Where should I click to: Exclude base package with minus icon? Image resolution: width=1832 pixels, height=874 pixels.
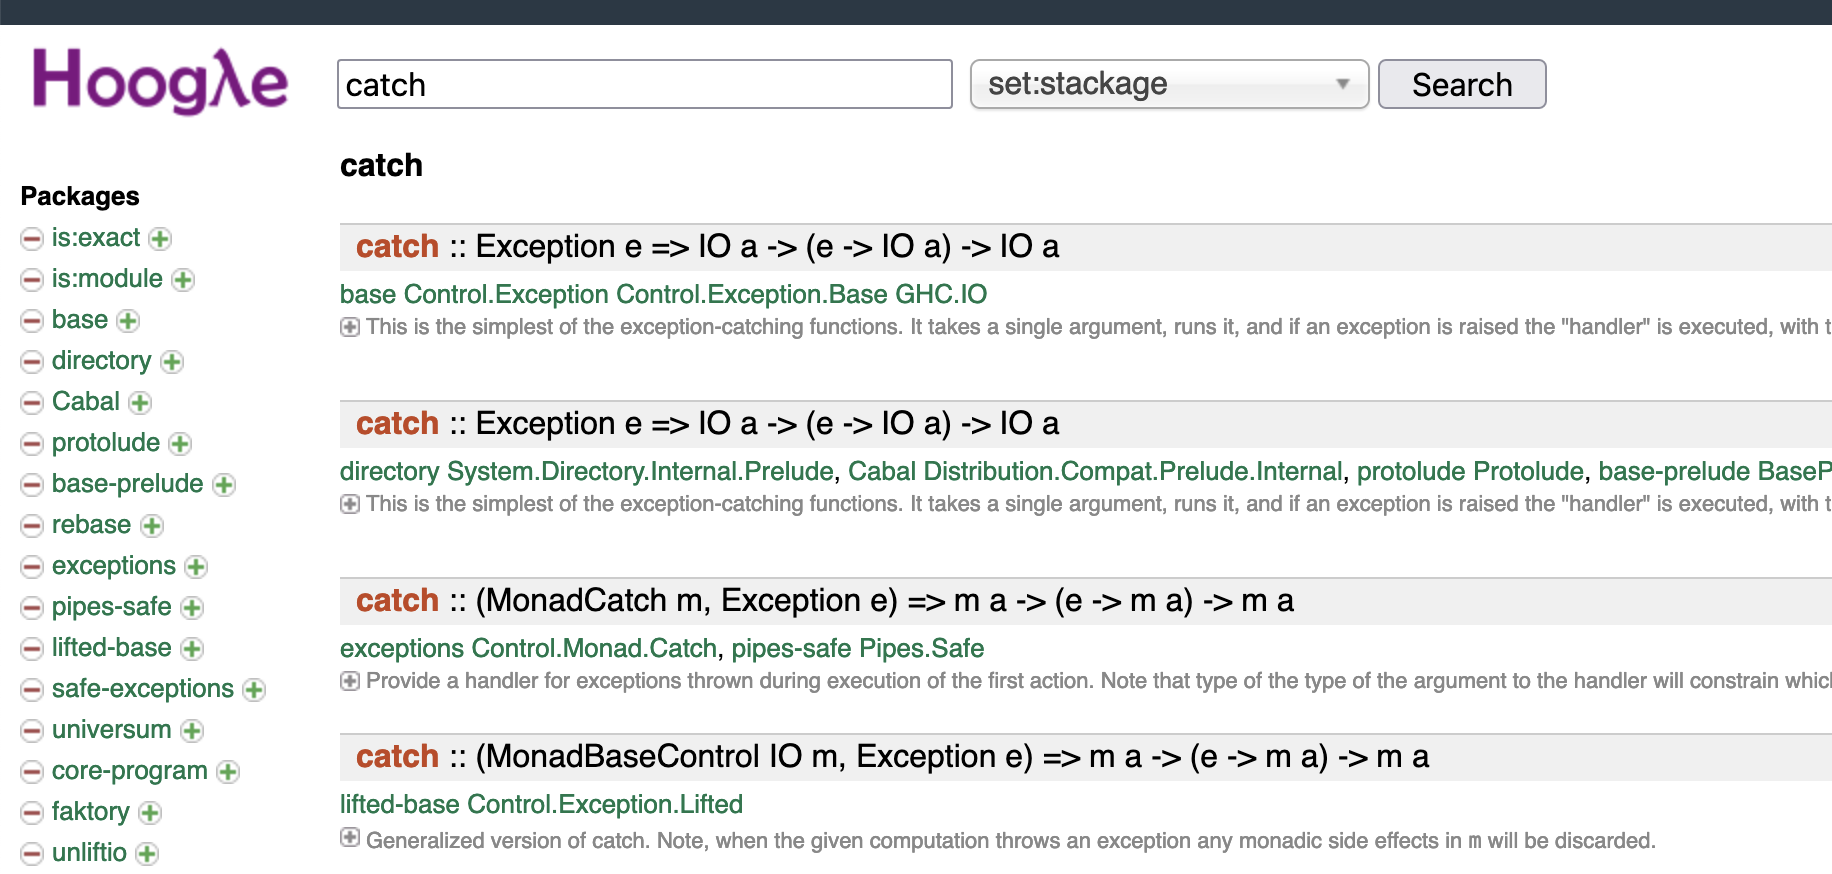(32, 321)
